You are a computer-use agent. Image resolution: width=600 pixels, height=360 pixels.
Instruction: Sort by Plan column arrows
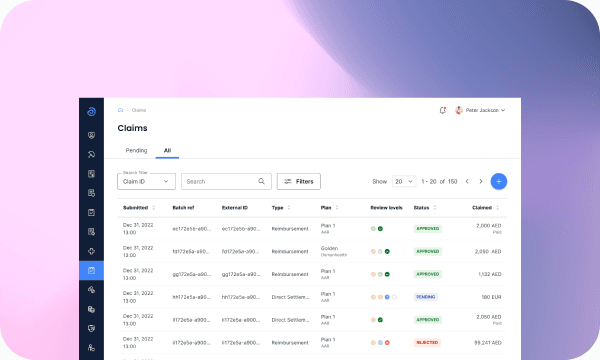click(x=337, y=208)
